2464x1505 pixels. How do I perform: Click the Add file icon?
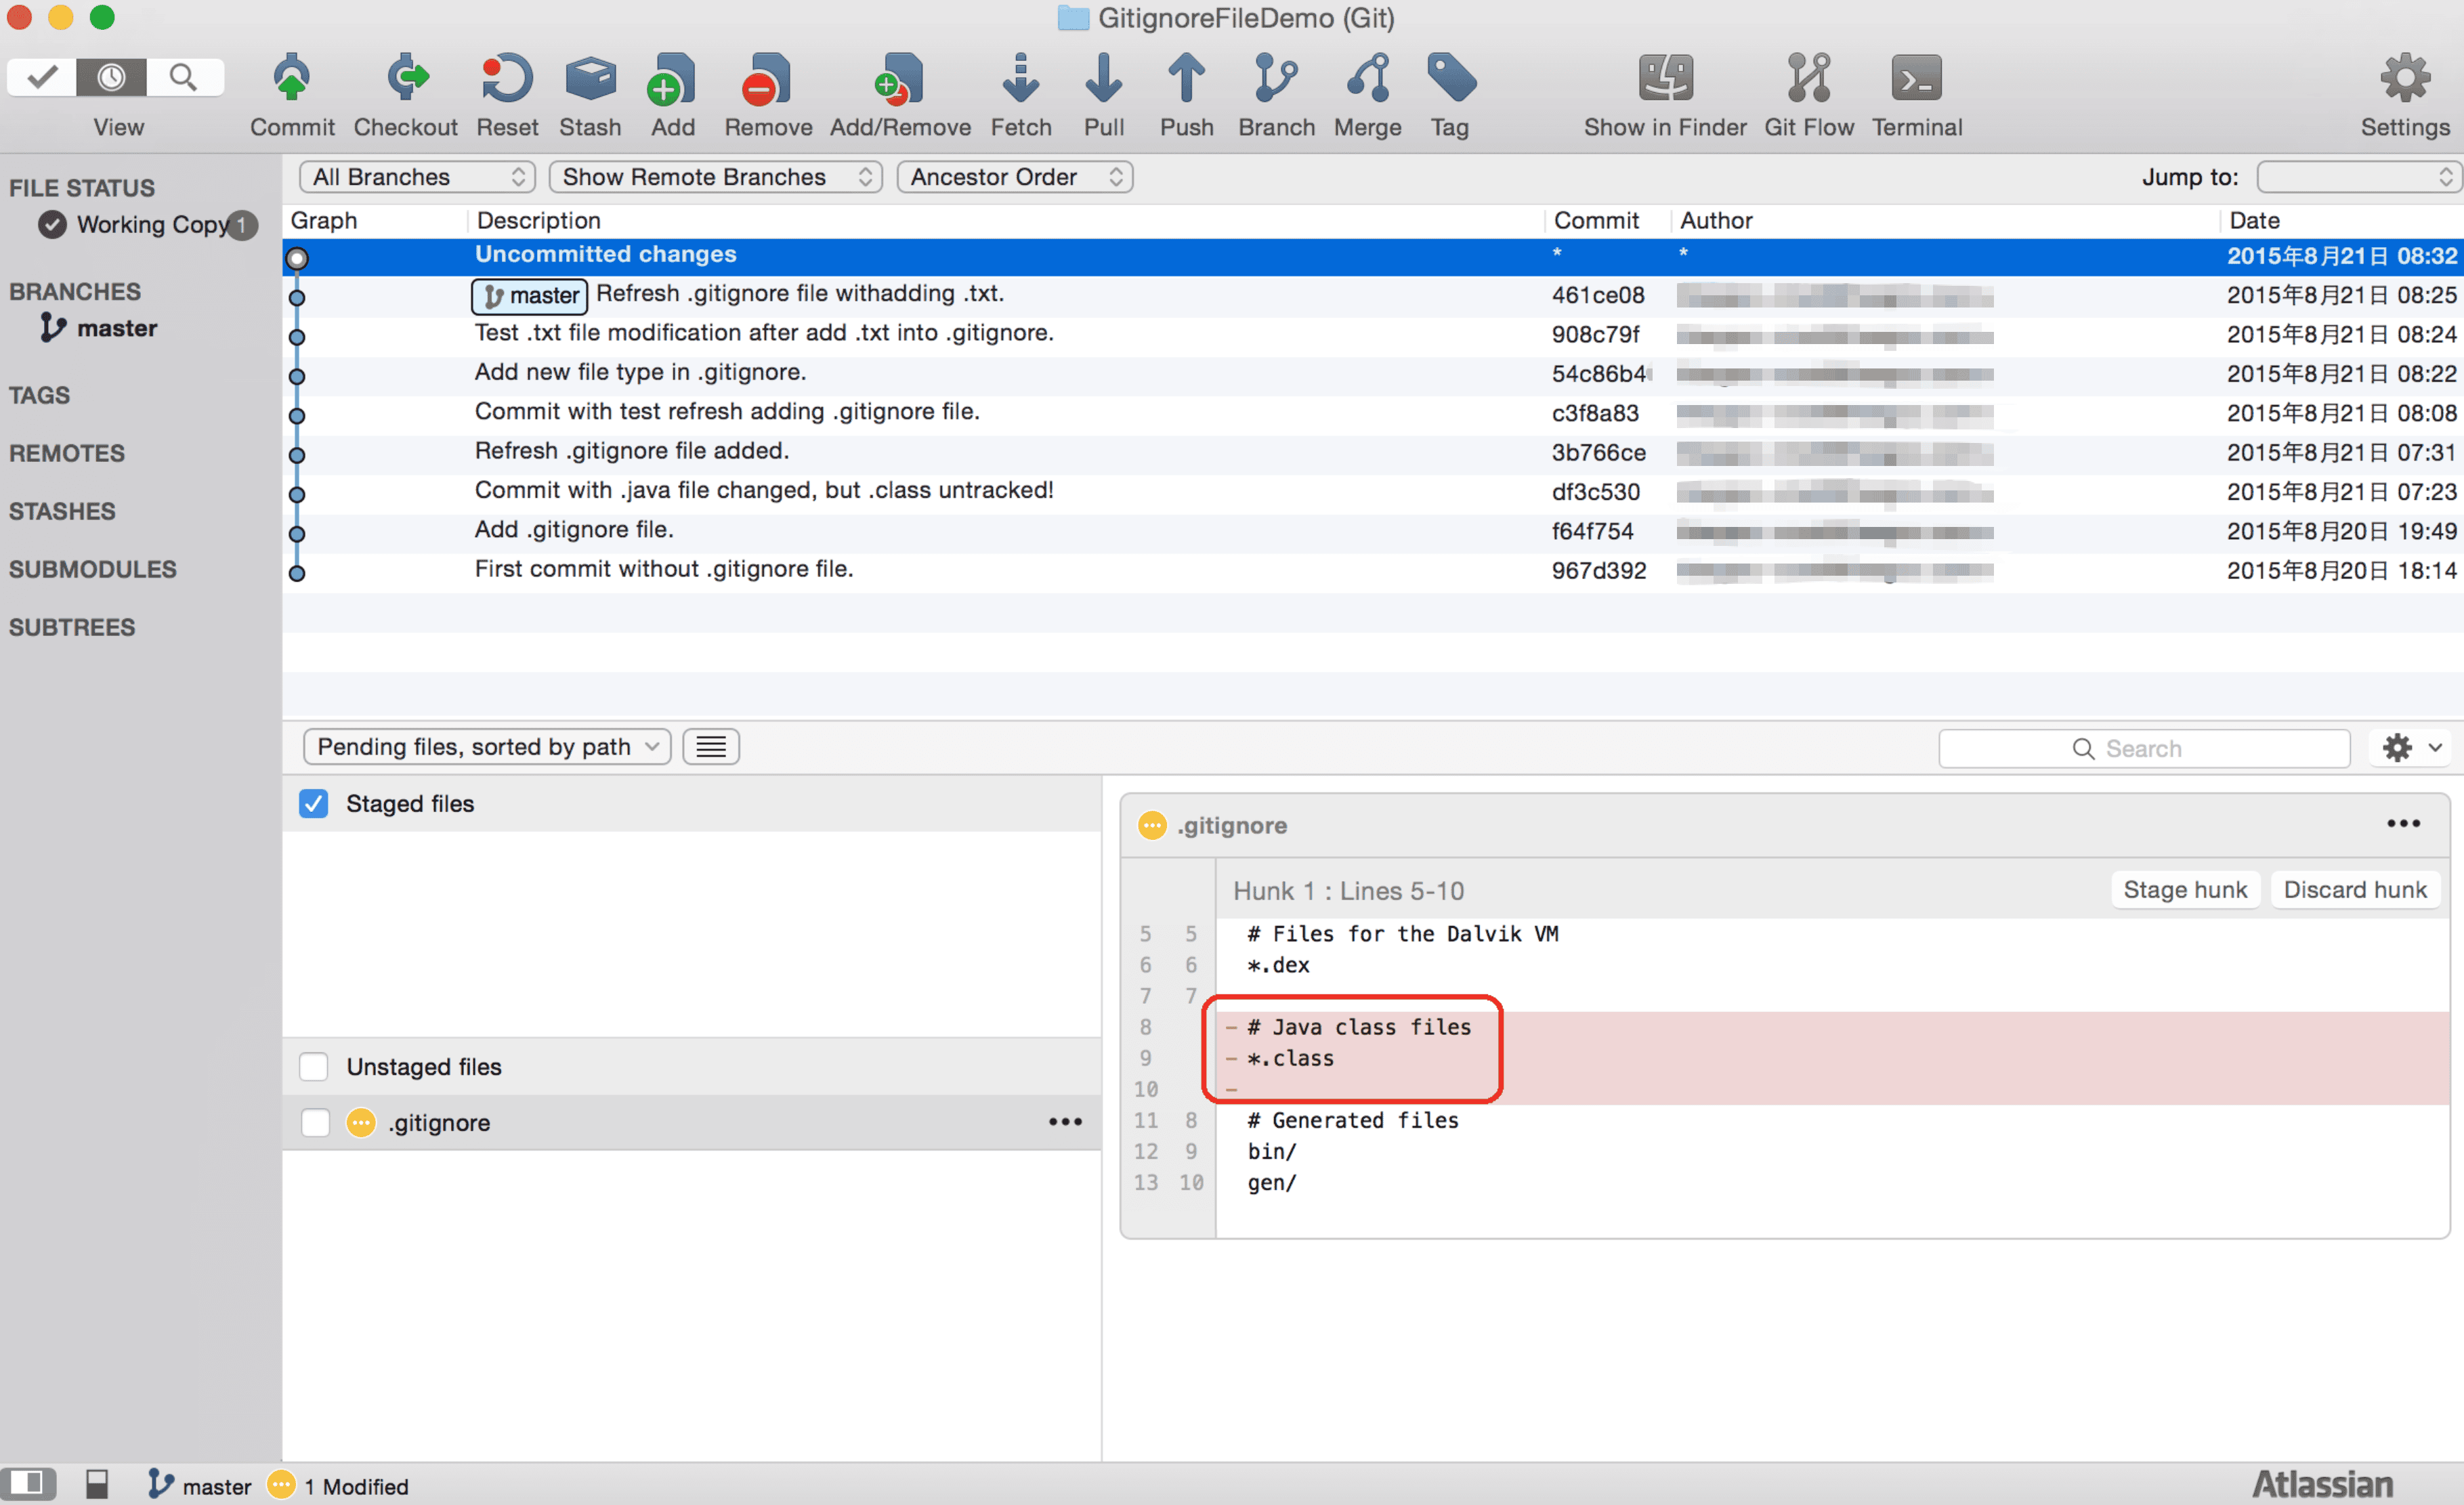tap(672, 78)
